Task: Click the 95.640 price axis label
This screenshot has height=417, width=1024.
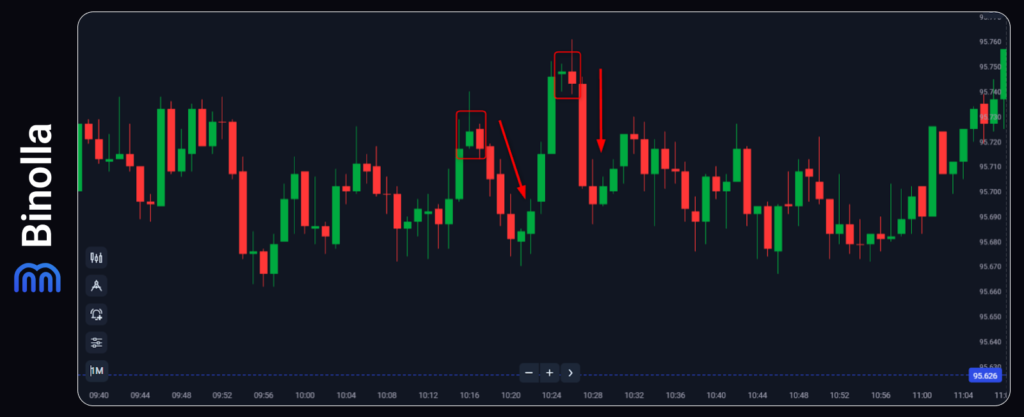Action: click(x=990, y=342)
